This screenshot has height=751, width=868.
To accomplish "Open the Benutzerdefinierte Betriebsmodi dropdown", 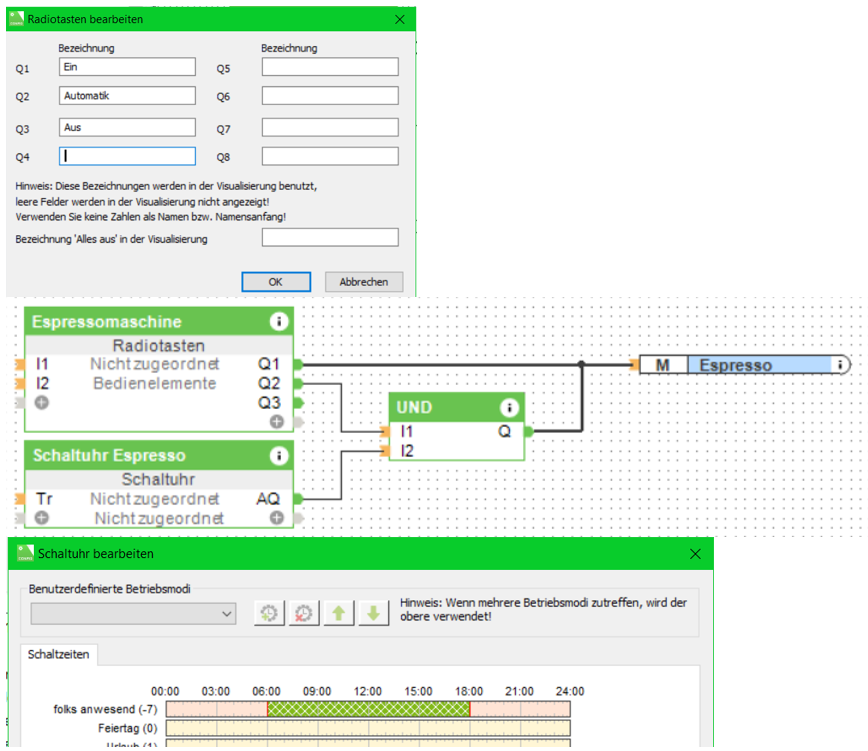I will coord(133,614).
